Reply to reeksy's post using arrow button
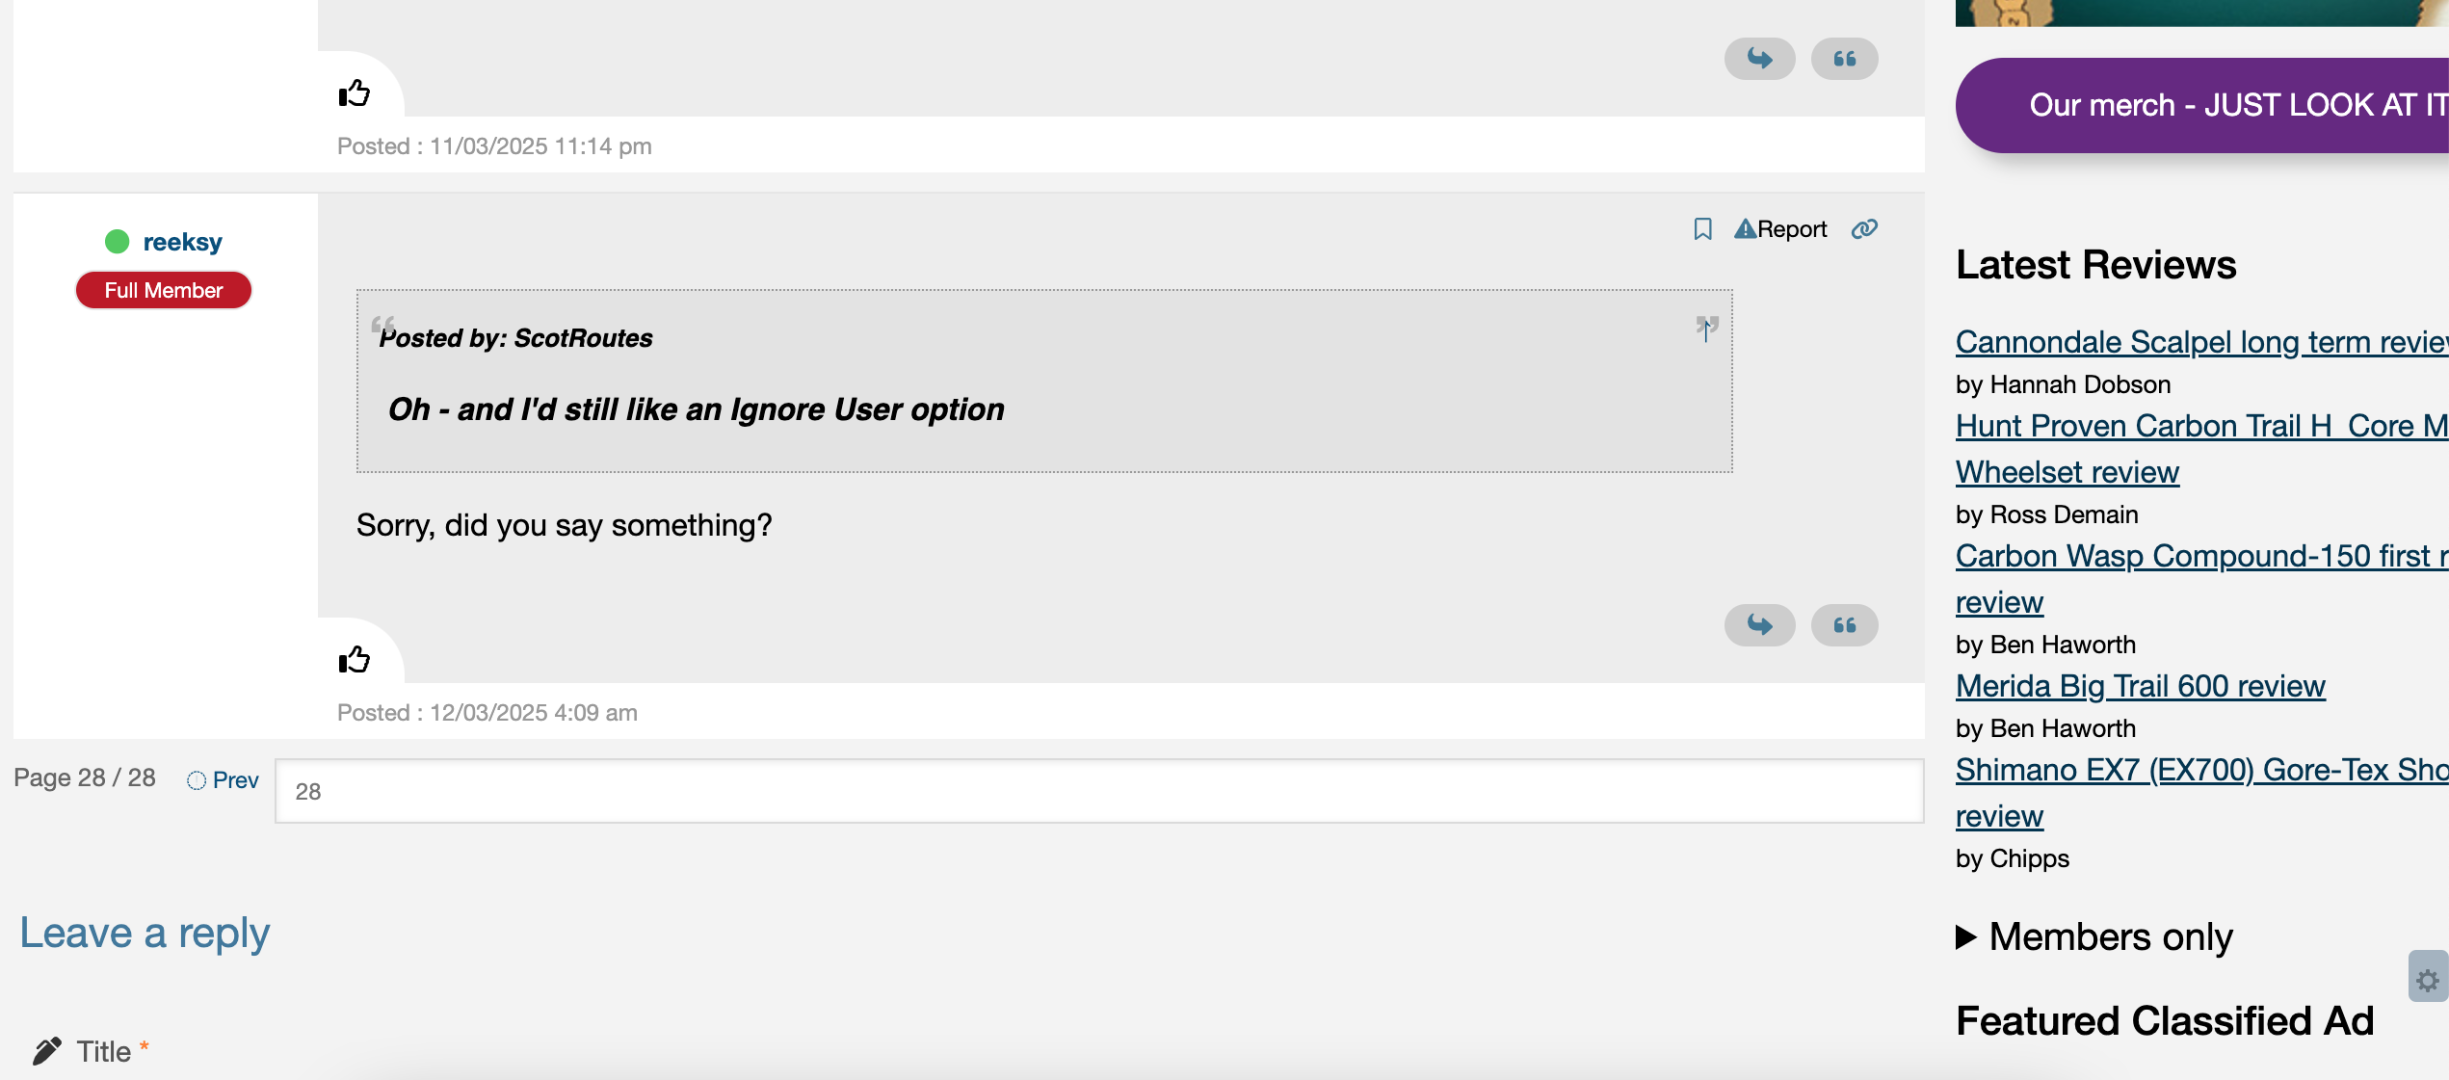The height and width of the screenshot is (1080, 2449). click(x=1759, y=626)
